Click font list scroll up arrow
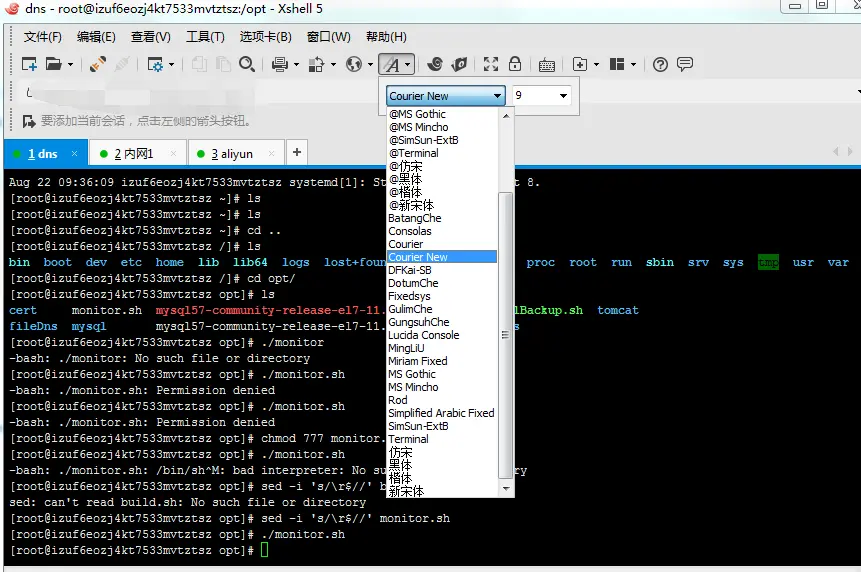 pos(506,115)
